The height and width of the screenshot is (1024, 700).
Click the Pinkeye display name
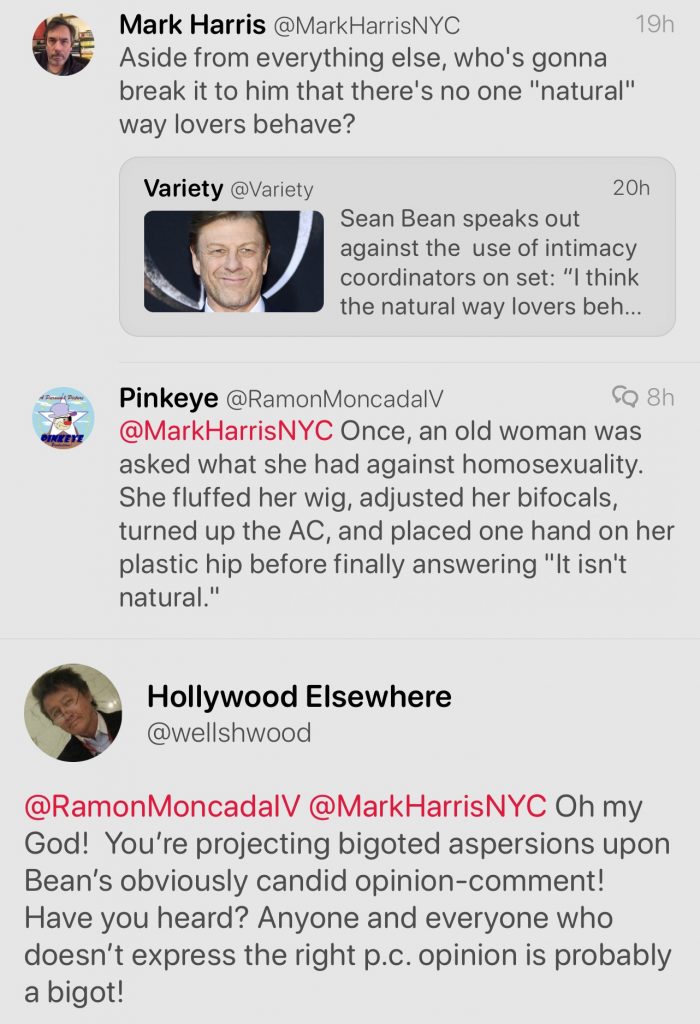pos(169,398)
